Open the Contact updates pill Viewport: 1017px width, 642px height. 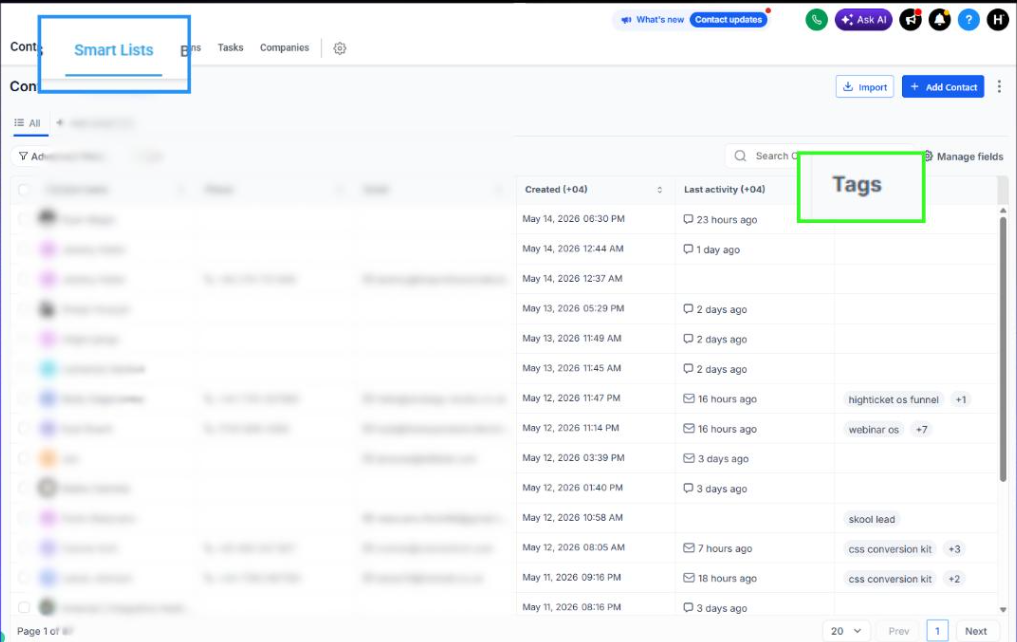click(728, 19)
